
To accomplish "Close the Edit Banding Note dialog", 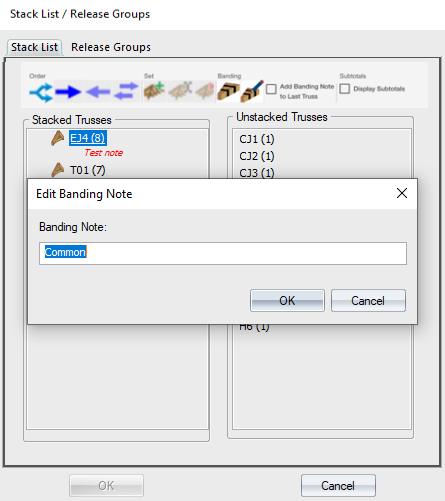I will click(x=402, y=193).
